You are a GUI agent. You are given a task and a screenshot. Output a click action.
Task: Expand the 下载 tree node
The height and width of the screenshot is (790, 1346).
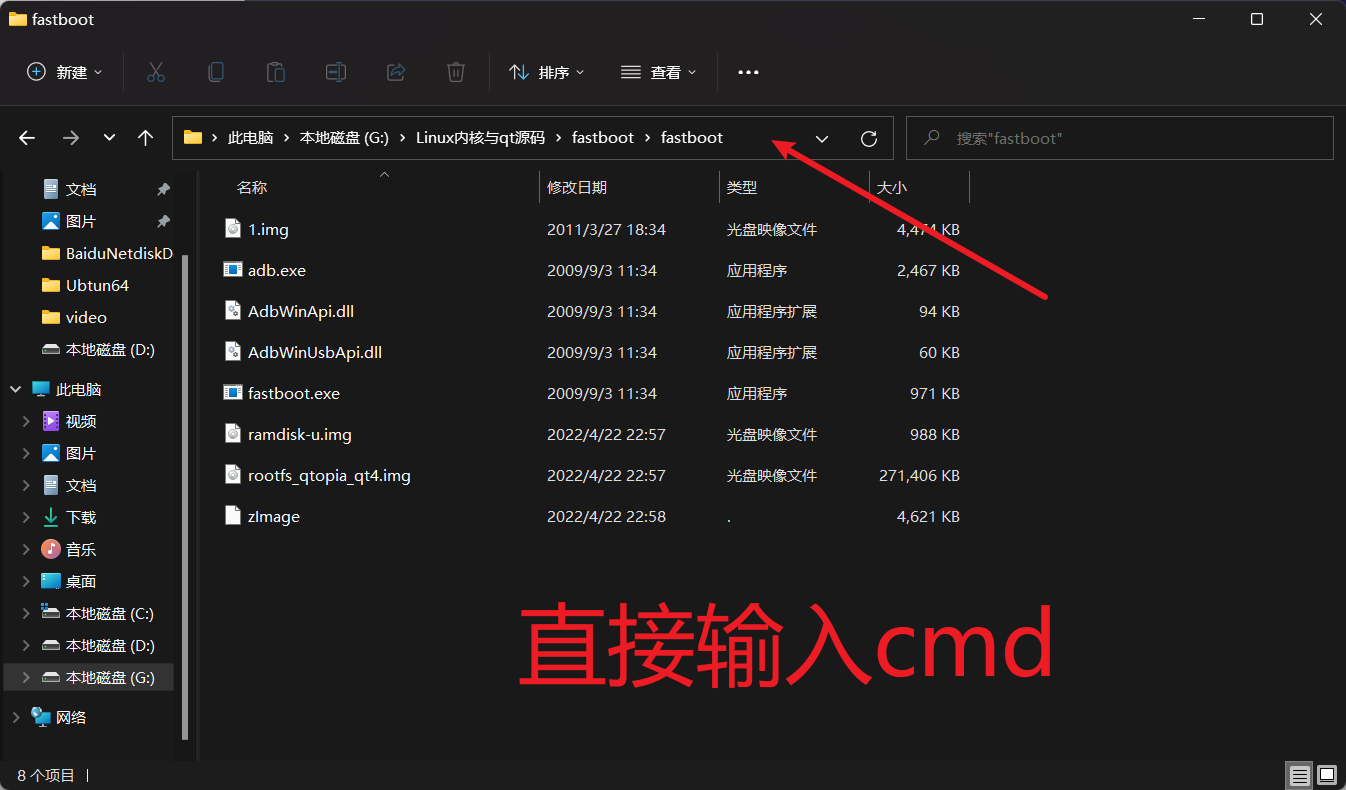tap(27, 517)
